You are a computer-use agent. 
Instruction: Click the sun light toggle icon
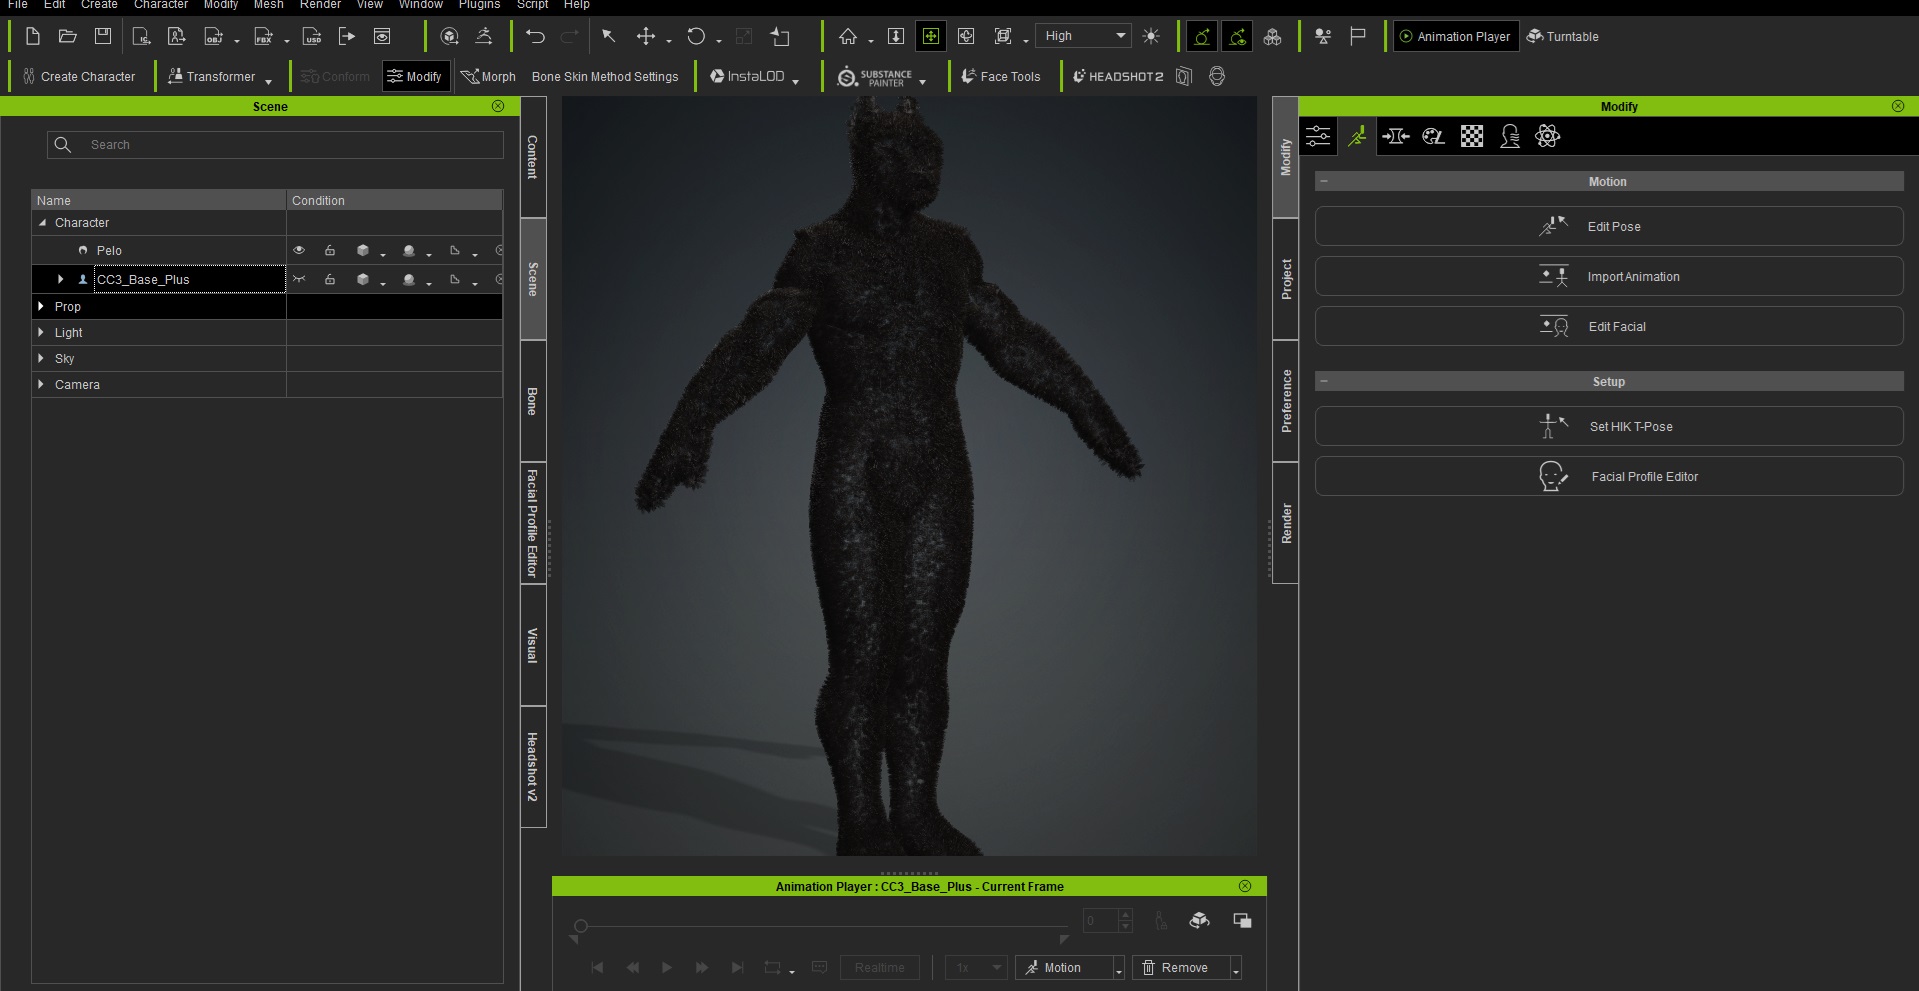pyautogui.click(x=1151, y=37)
